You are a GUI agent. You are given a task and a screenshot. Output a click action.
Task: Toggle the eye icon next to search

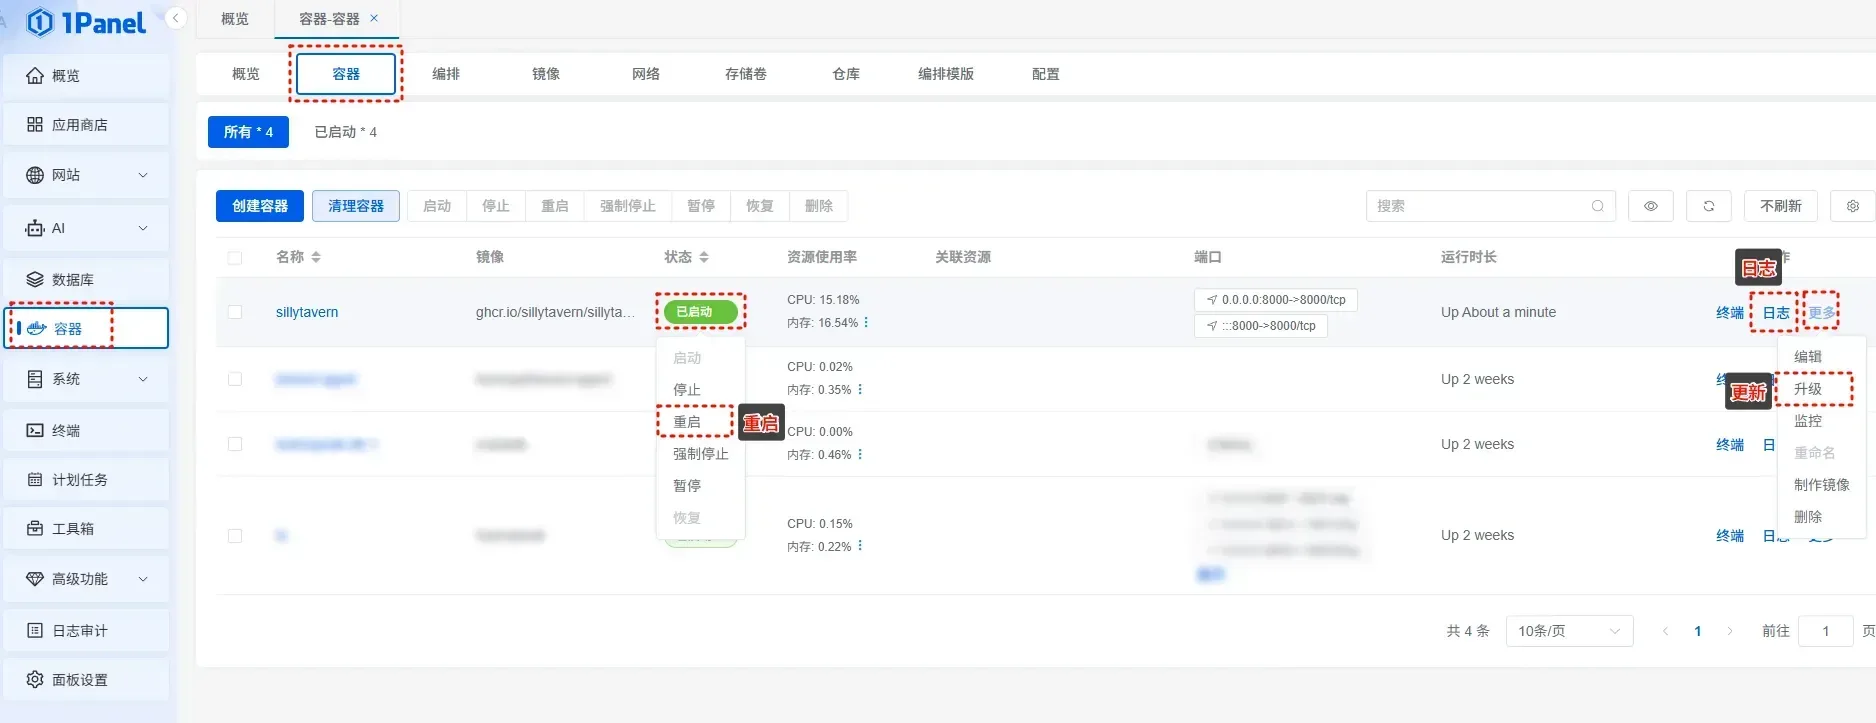(1650, 206)
